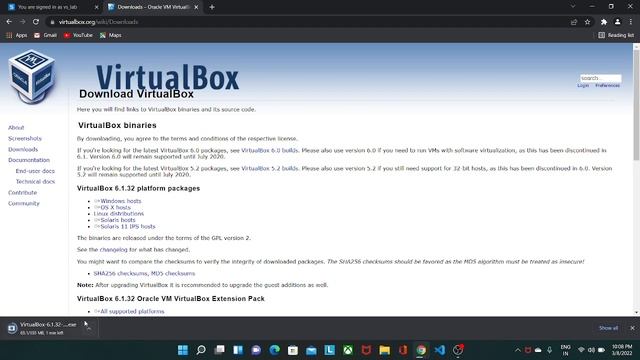This screenshot has width=640, height=360.
Task: Open the Chrome profile avatar icon
Action: coord(618,22)
